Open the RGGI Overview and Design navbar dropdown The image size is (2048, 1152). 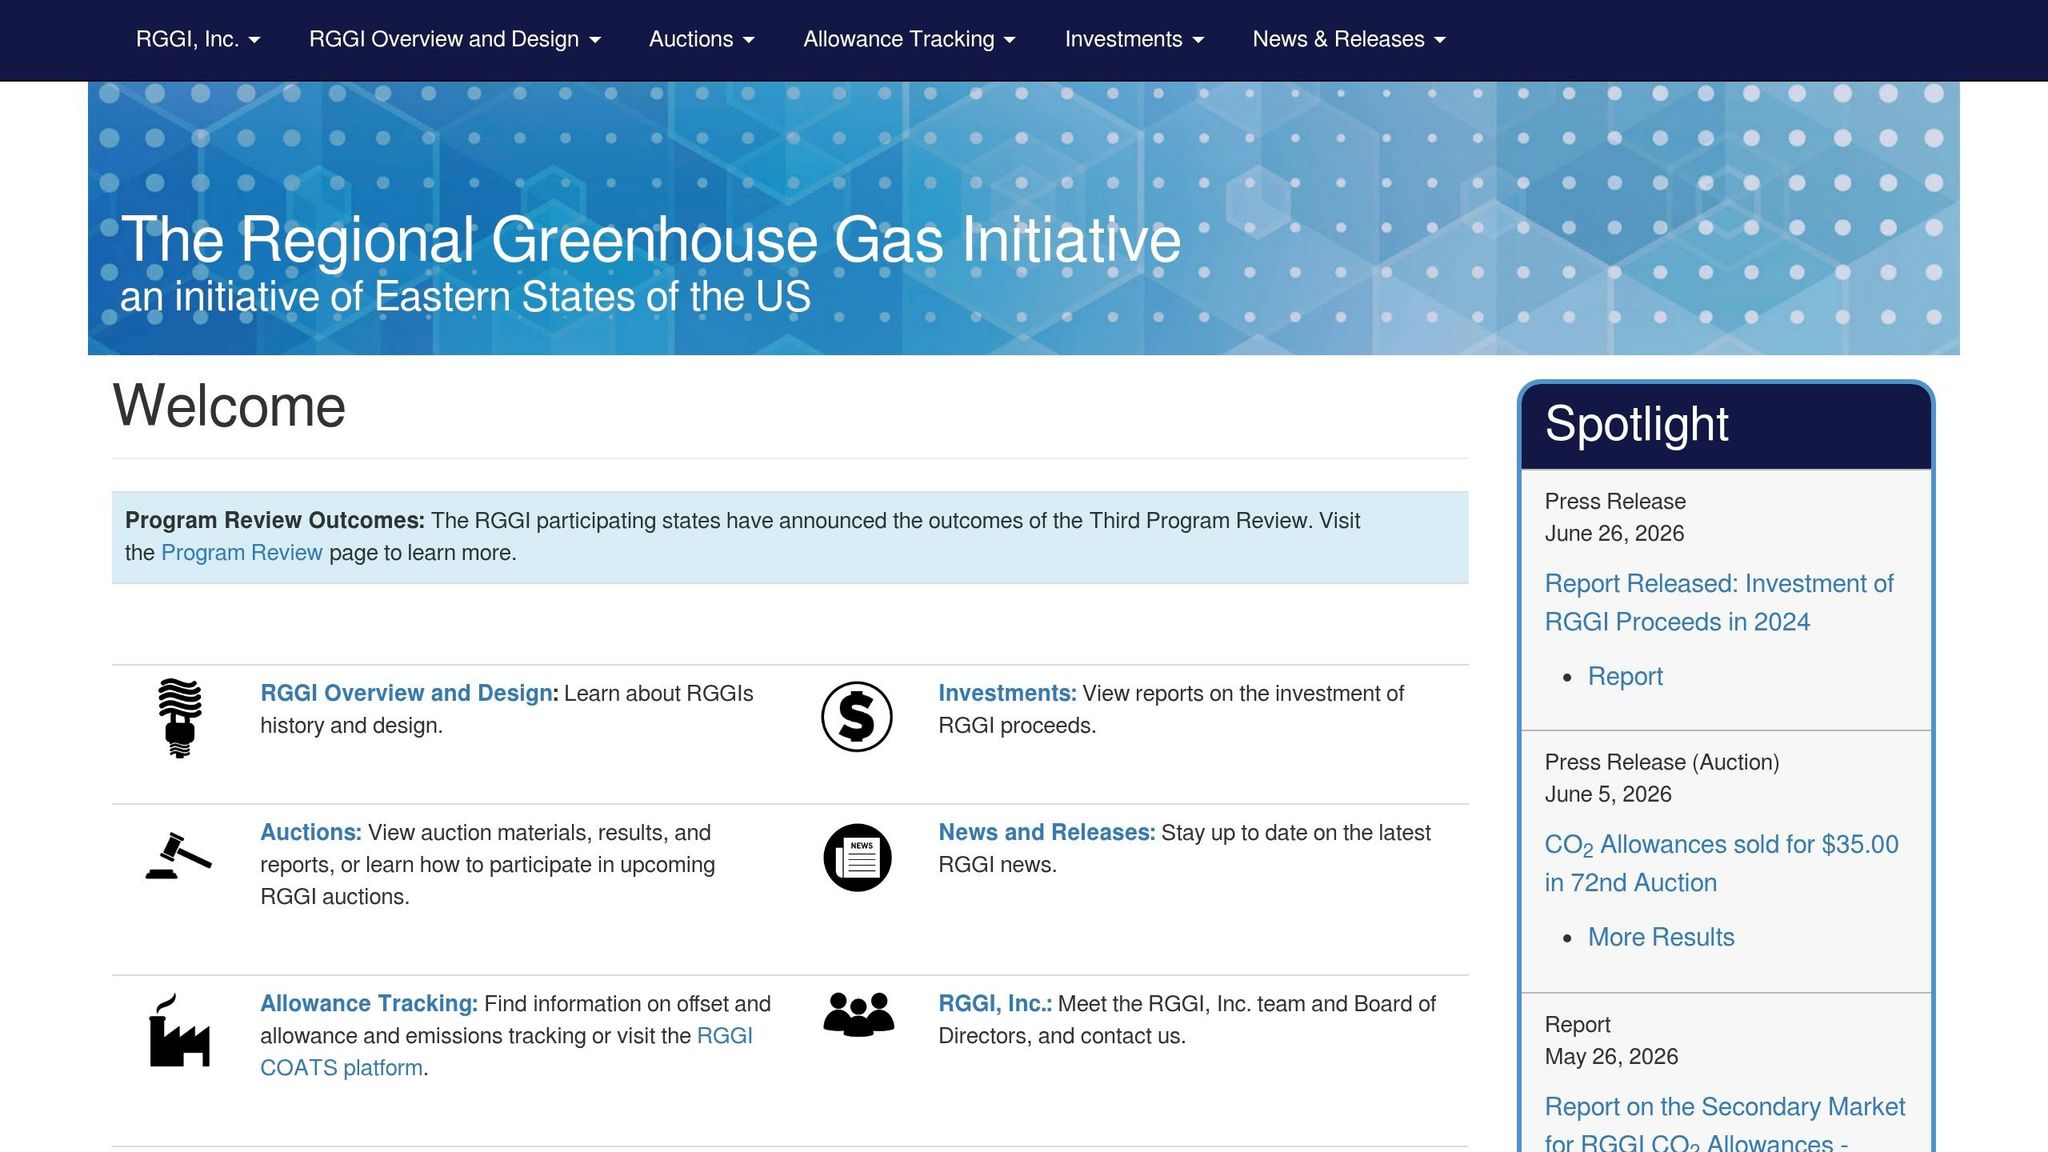[x=455, y=40]
